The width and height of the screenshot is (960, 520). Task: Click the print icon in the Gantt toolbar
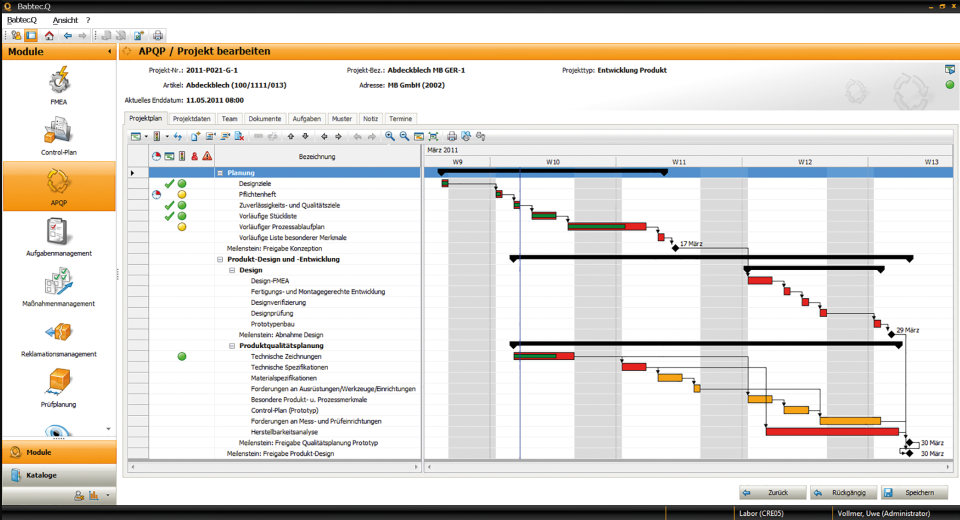coord(452,136)
